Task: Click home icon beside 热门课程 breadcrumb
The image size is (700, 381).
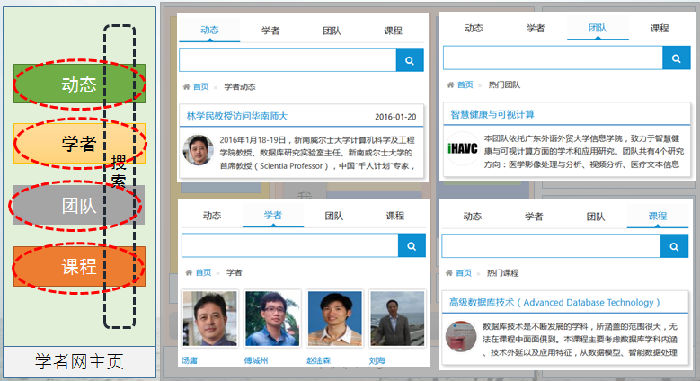Action: point(449,273)
